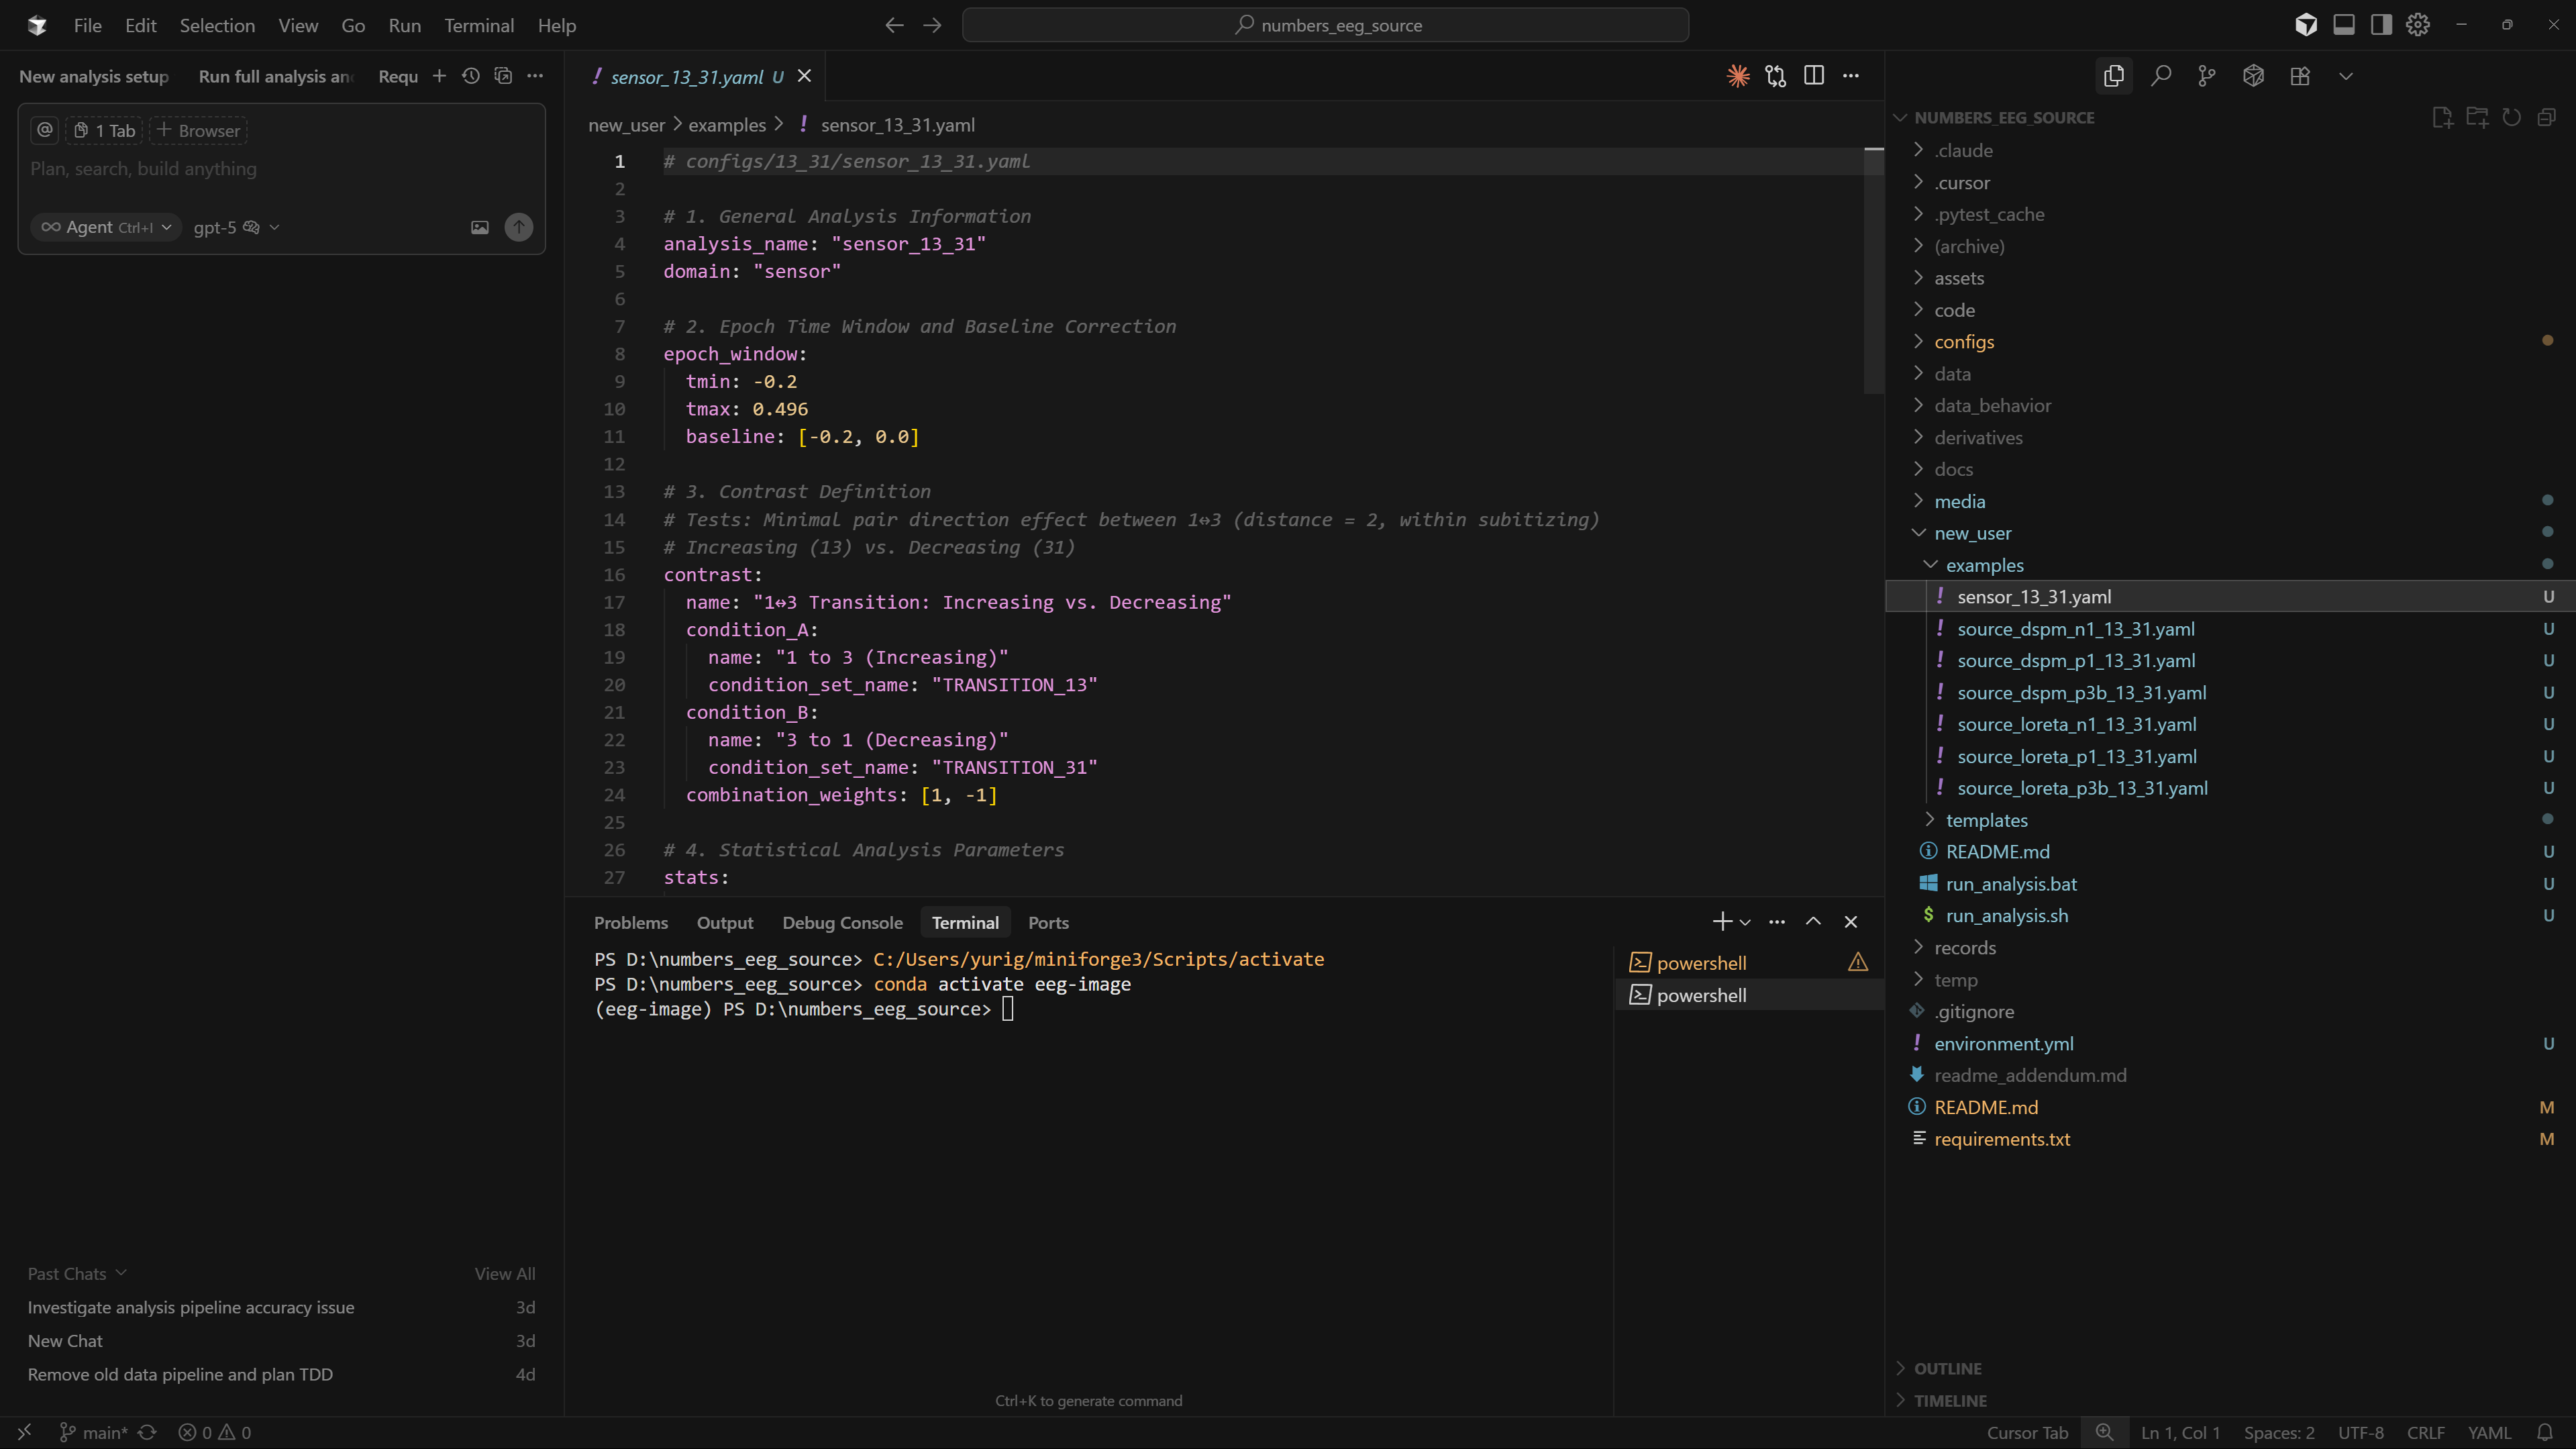Refresh the Explorer file tree

[2511, 117]
